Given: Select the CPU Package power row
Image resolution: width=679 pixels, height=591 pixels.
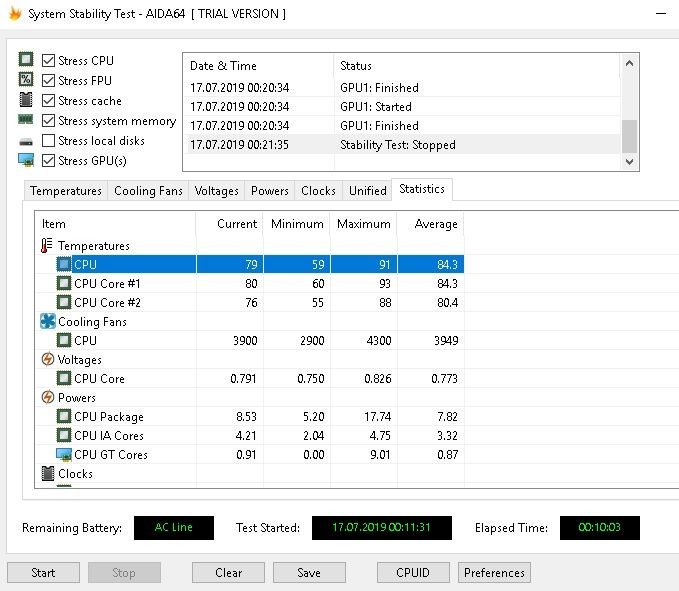Looking at the screenshot, I should [250, 417].
